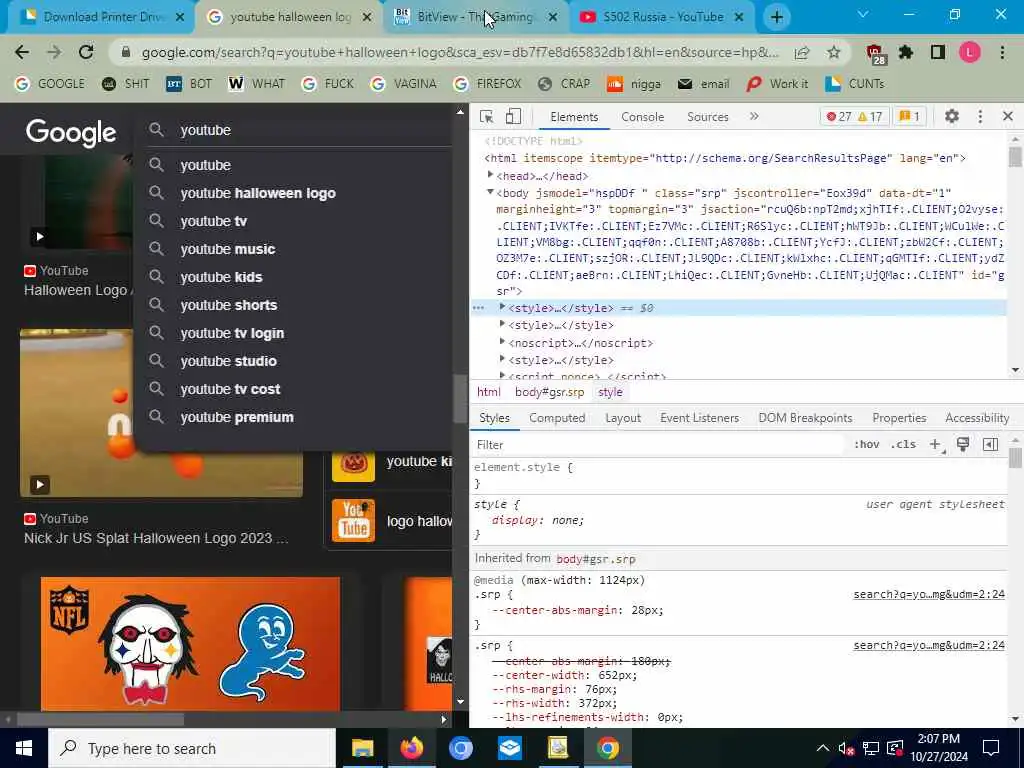
Task: Choose the youtube music suggestion
Action: (228, 249)
